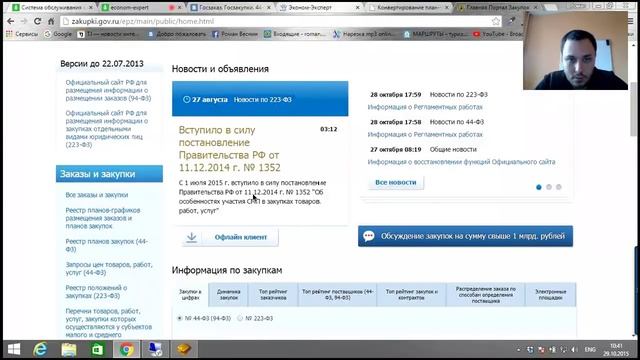640x360 pixels.
Task: Open Топ рейтинг поставщиков (44-ФЗ, 94-ФЗ) tab
Action: pyautogui.click(x=338, y=295)
